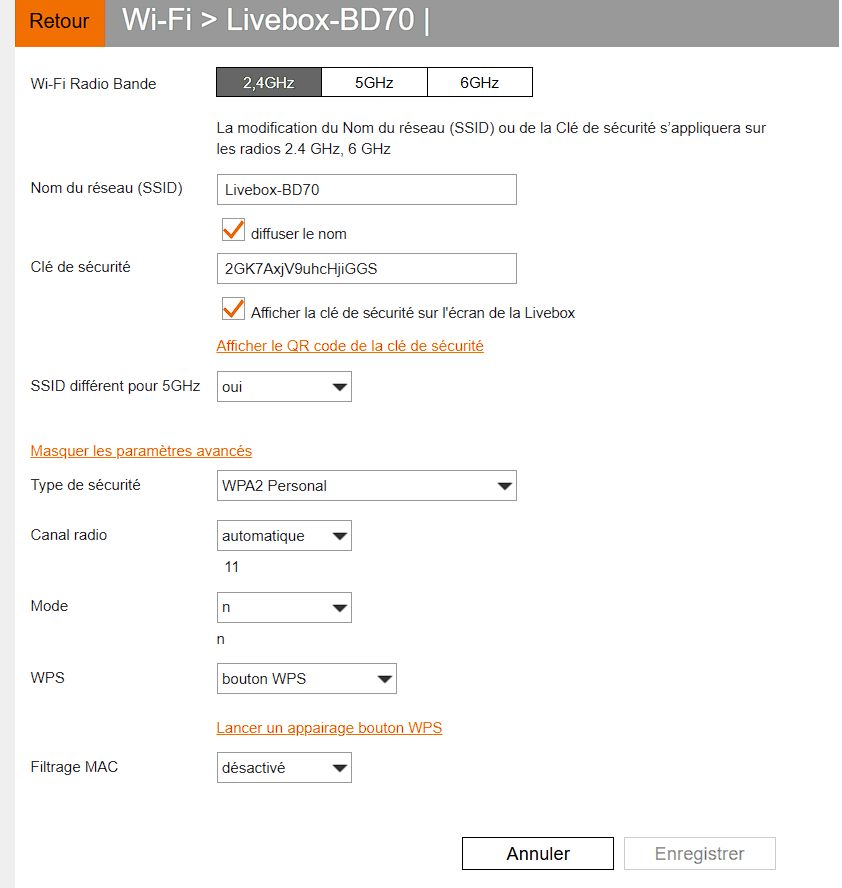Switch to the 5GHz band tab

[x=374, y=83]
